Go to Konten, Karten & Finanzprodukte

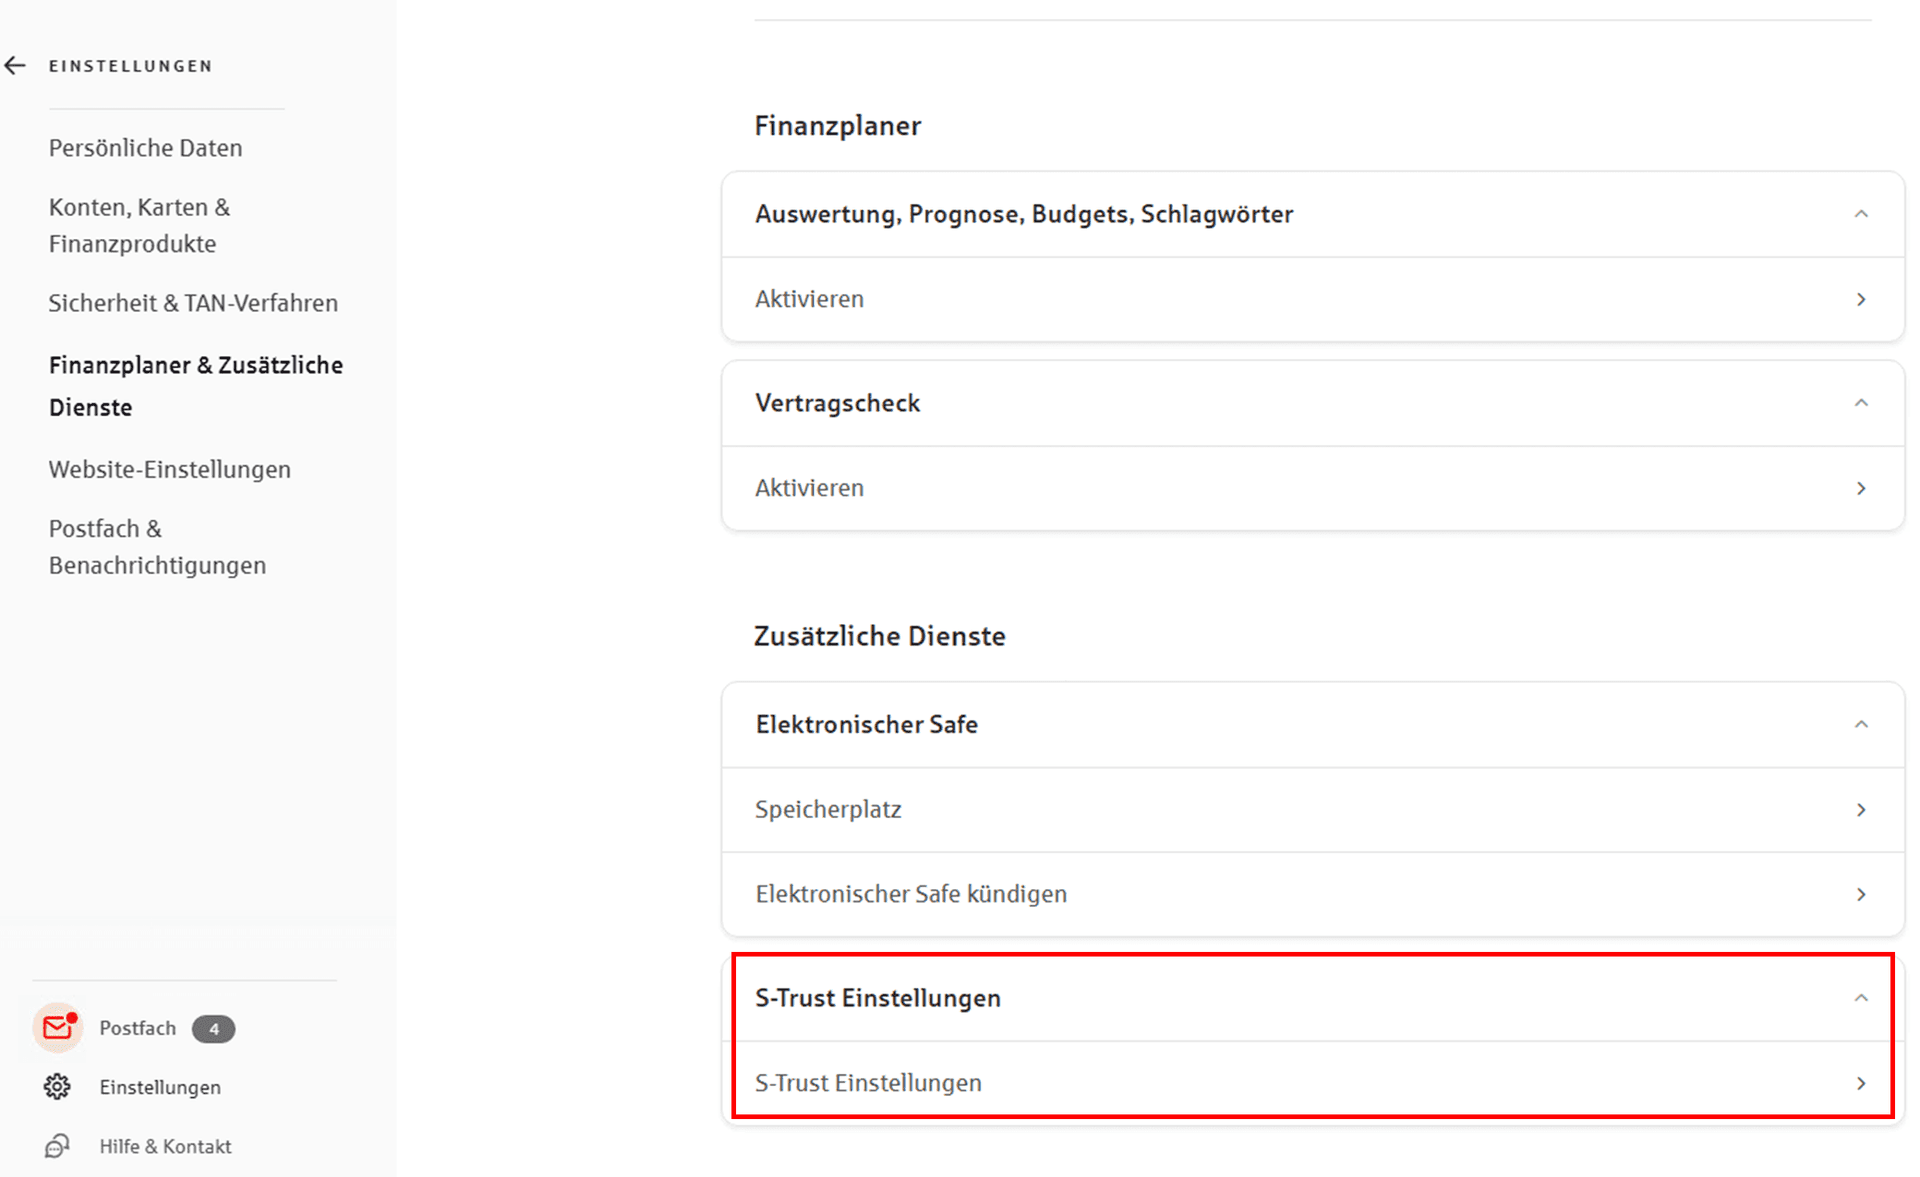(x=139, y=225)
